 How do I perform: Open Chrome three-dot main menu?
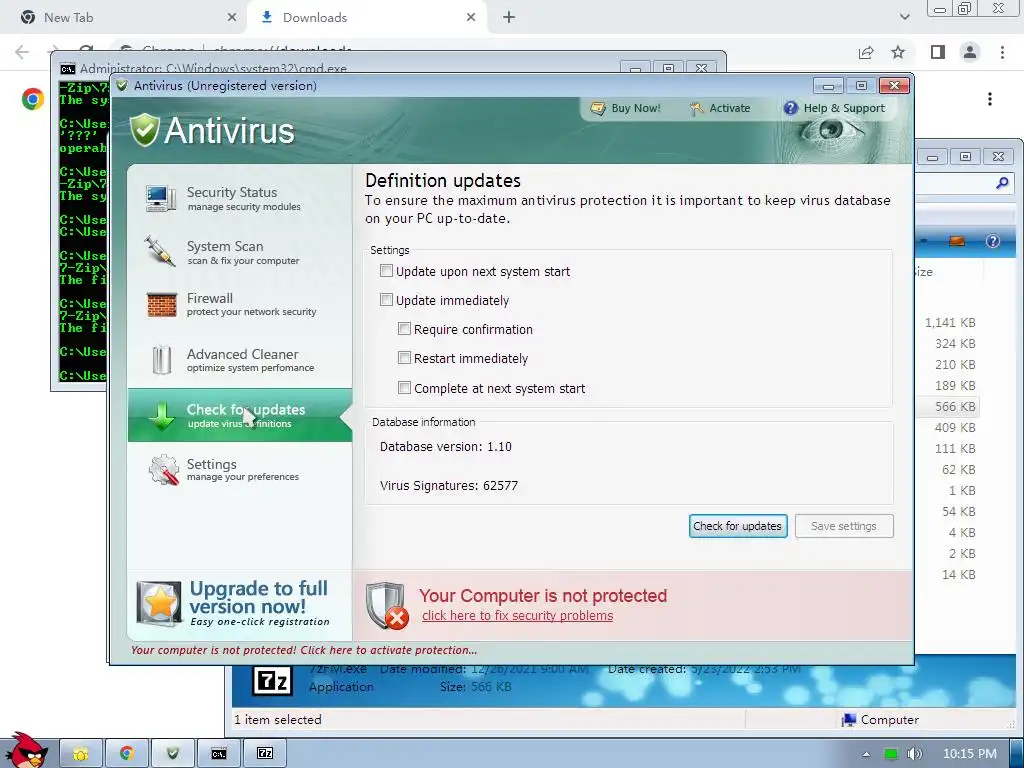[1002, 52]
